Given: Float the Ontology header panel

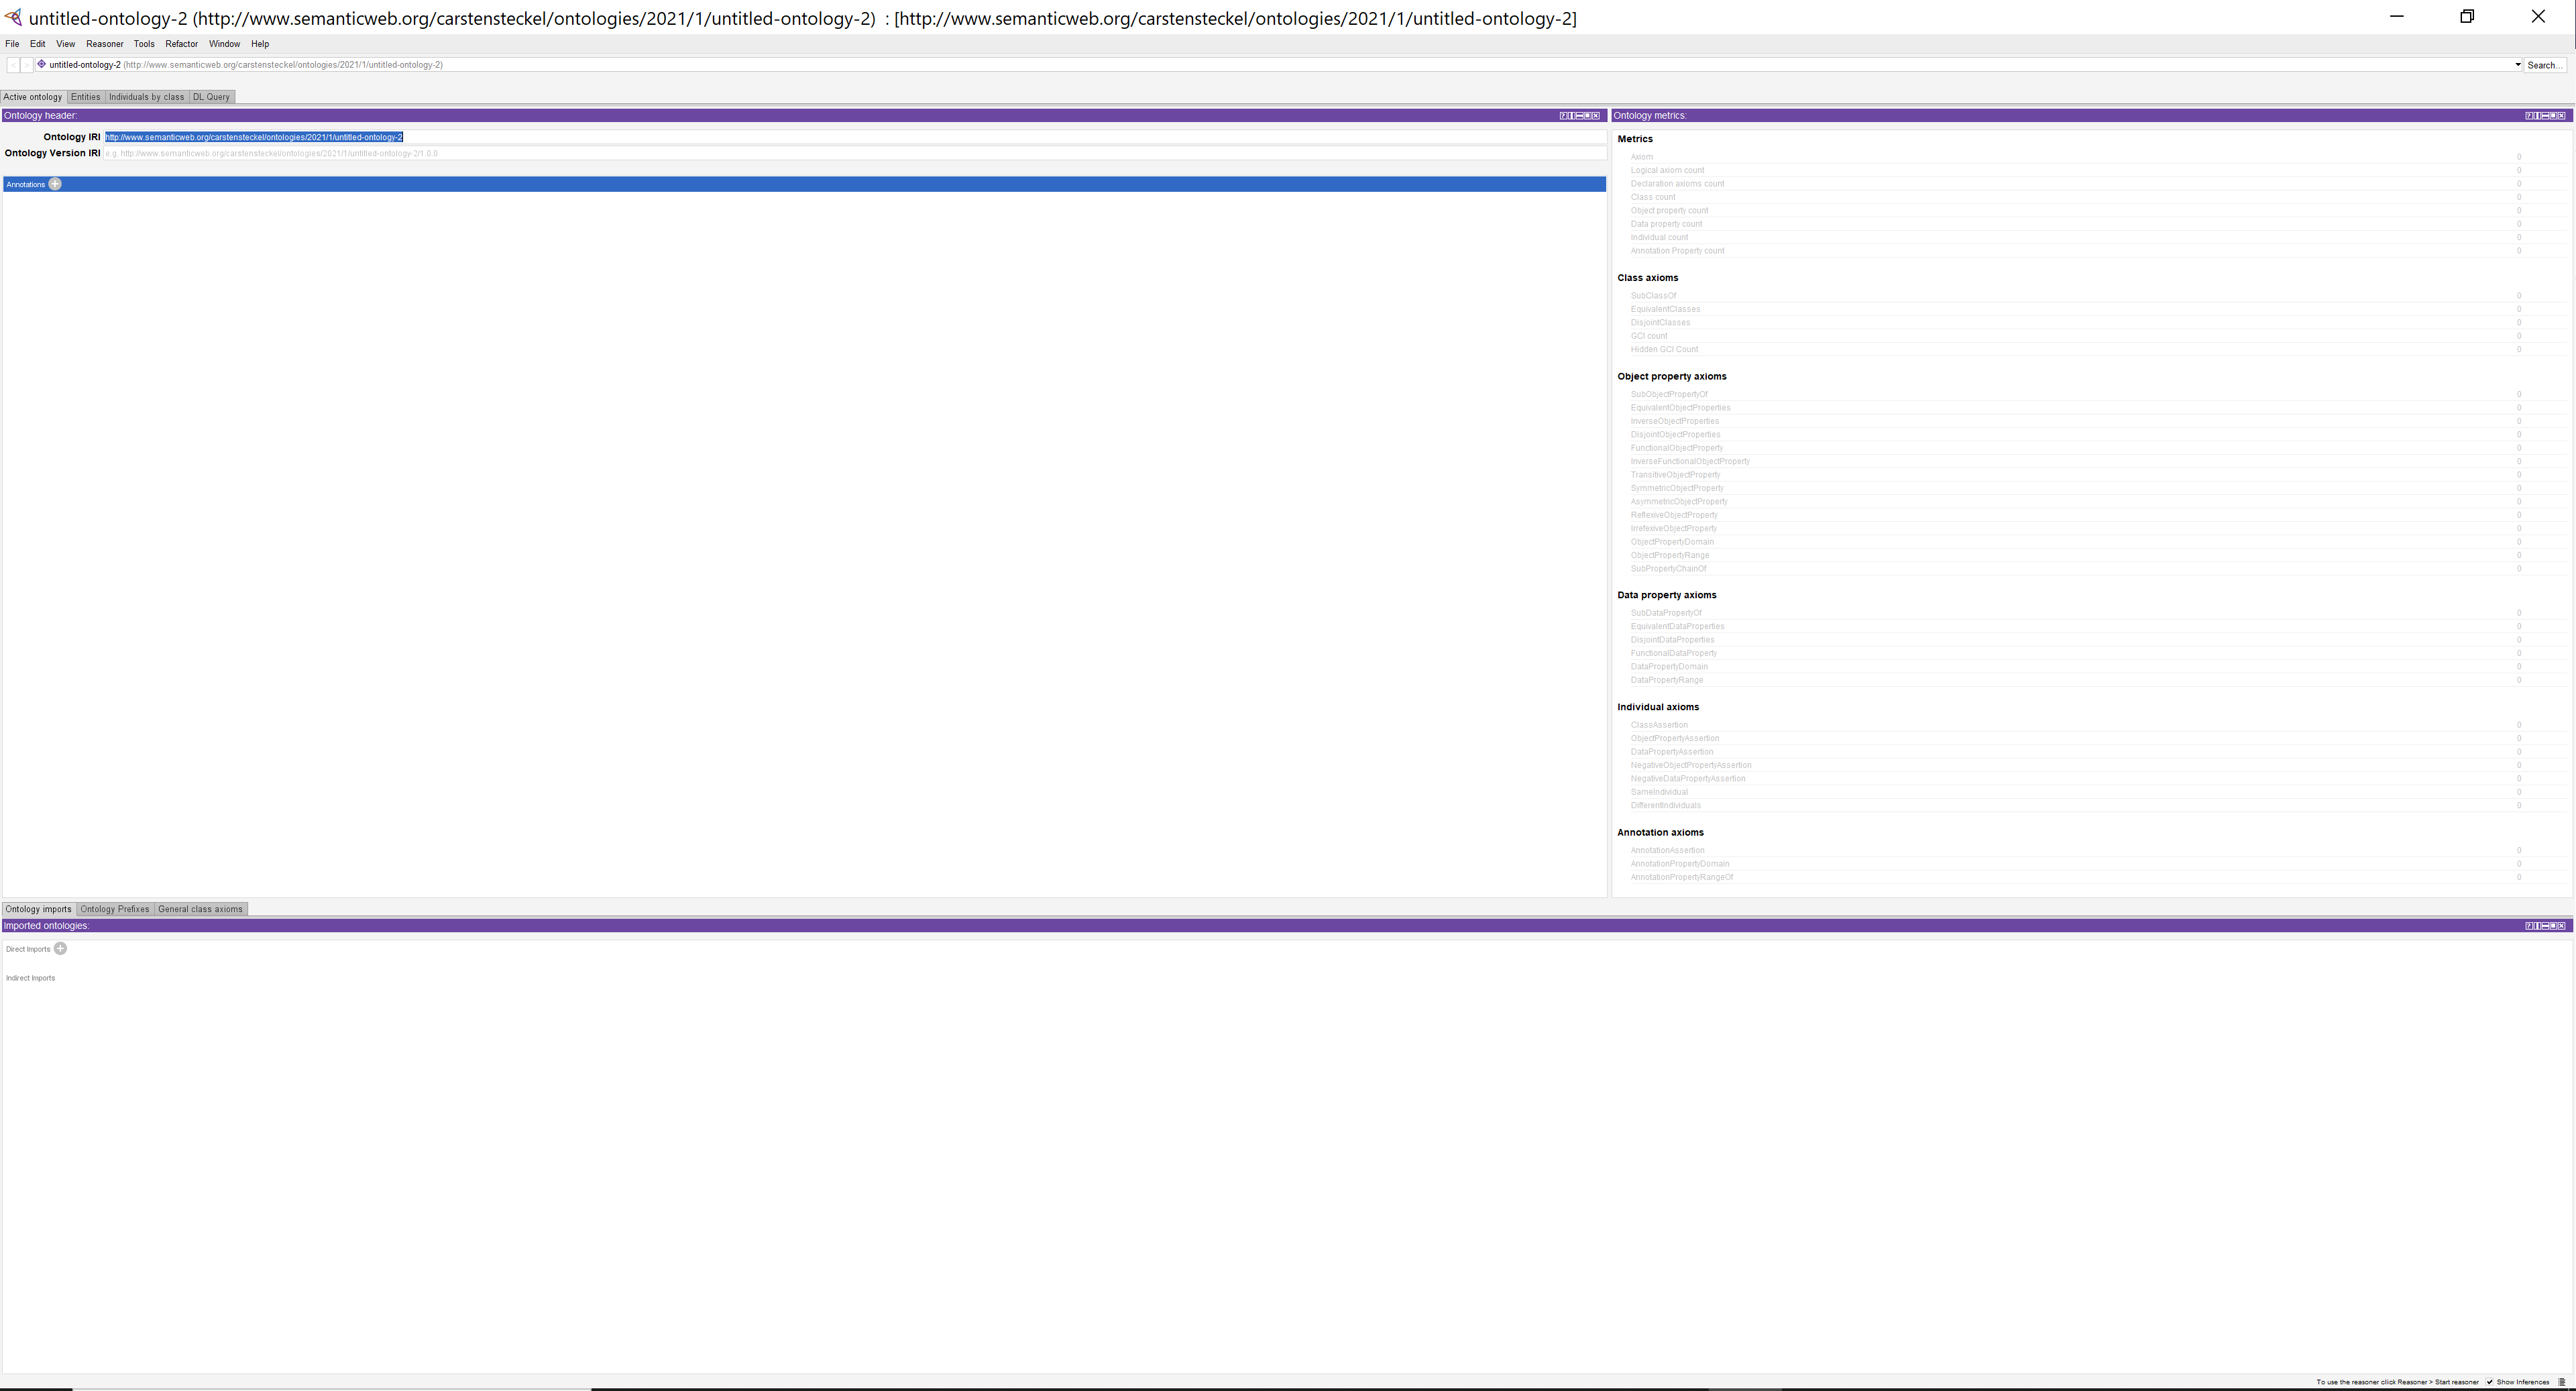Looking at the screenshot, I should pyautogui.click(x=1588, y=116).
